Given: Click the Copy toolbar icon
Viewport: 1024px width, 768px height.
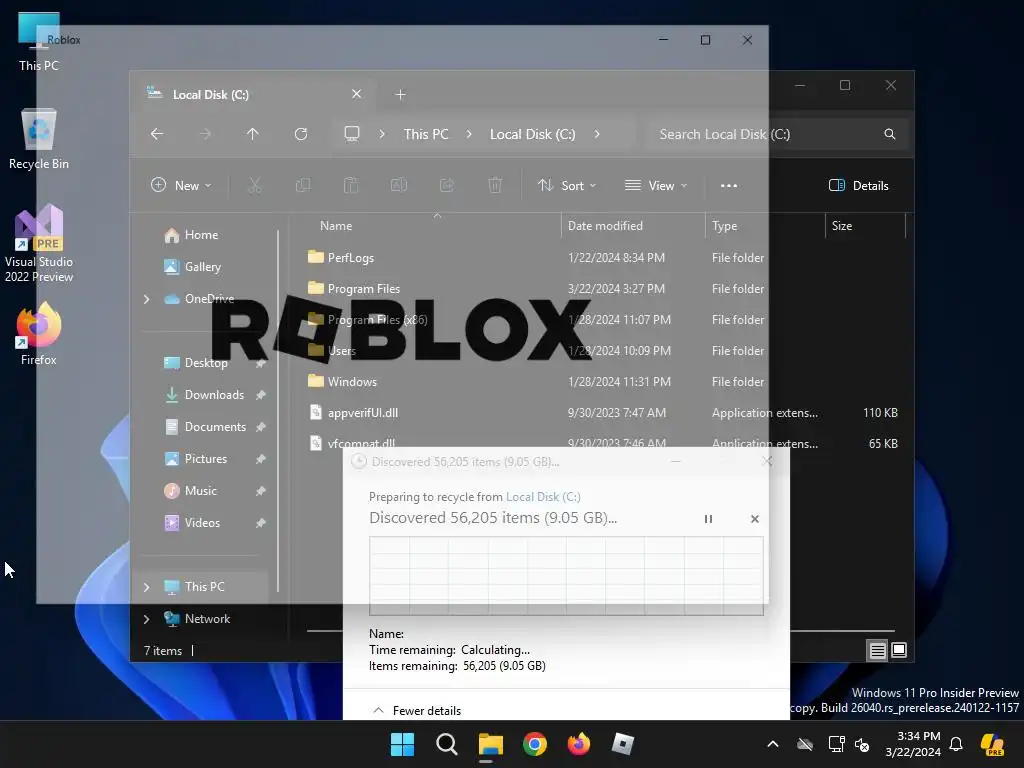Looking at the screenshot, I should point(302,185).
